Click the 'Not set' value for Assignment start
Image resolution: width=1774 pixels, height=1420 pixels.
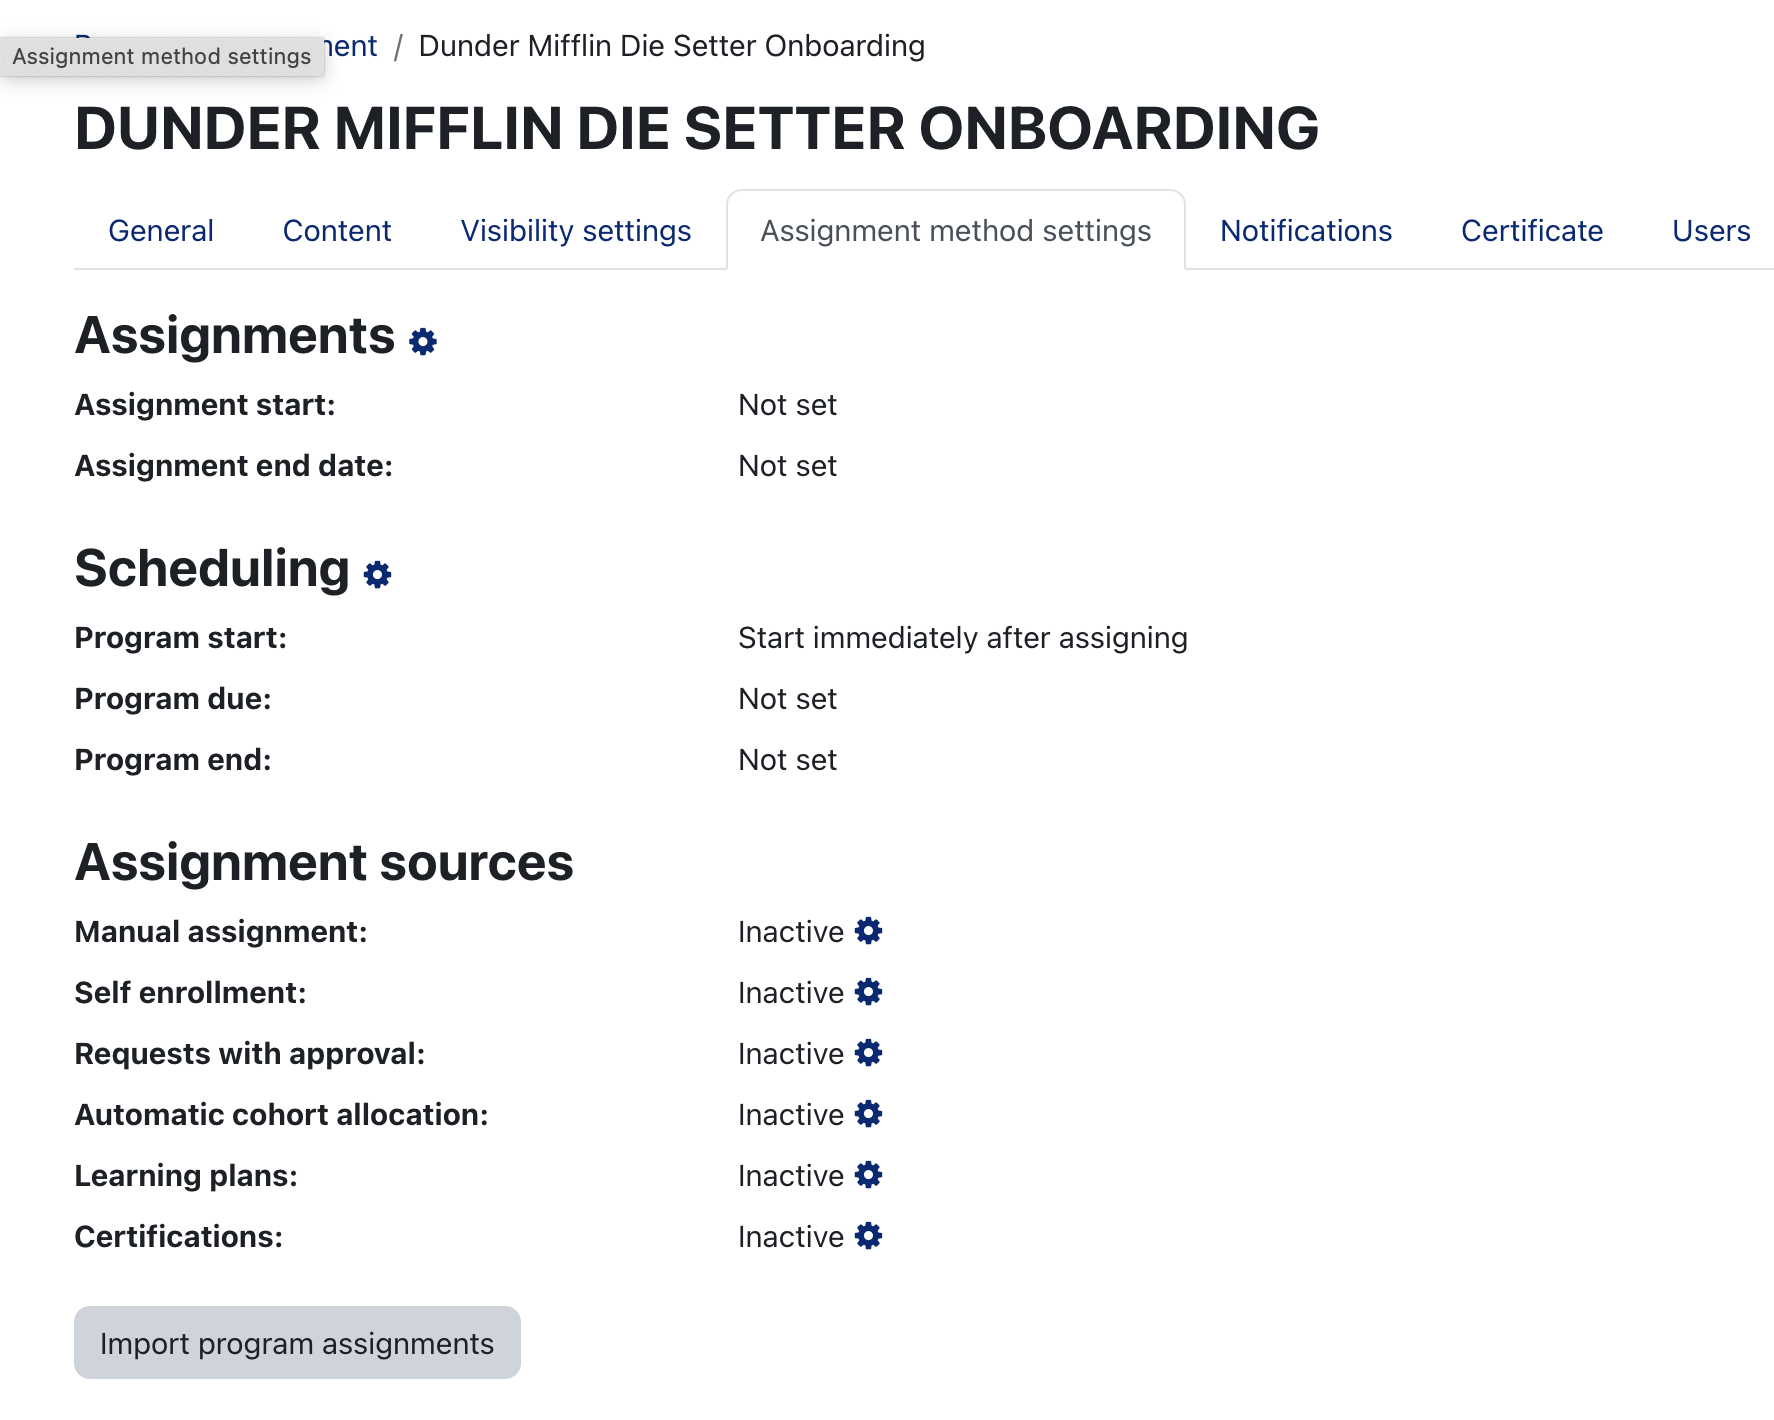pyautogui.click(x=788, y=405)
